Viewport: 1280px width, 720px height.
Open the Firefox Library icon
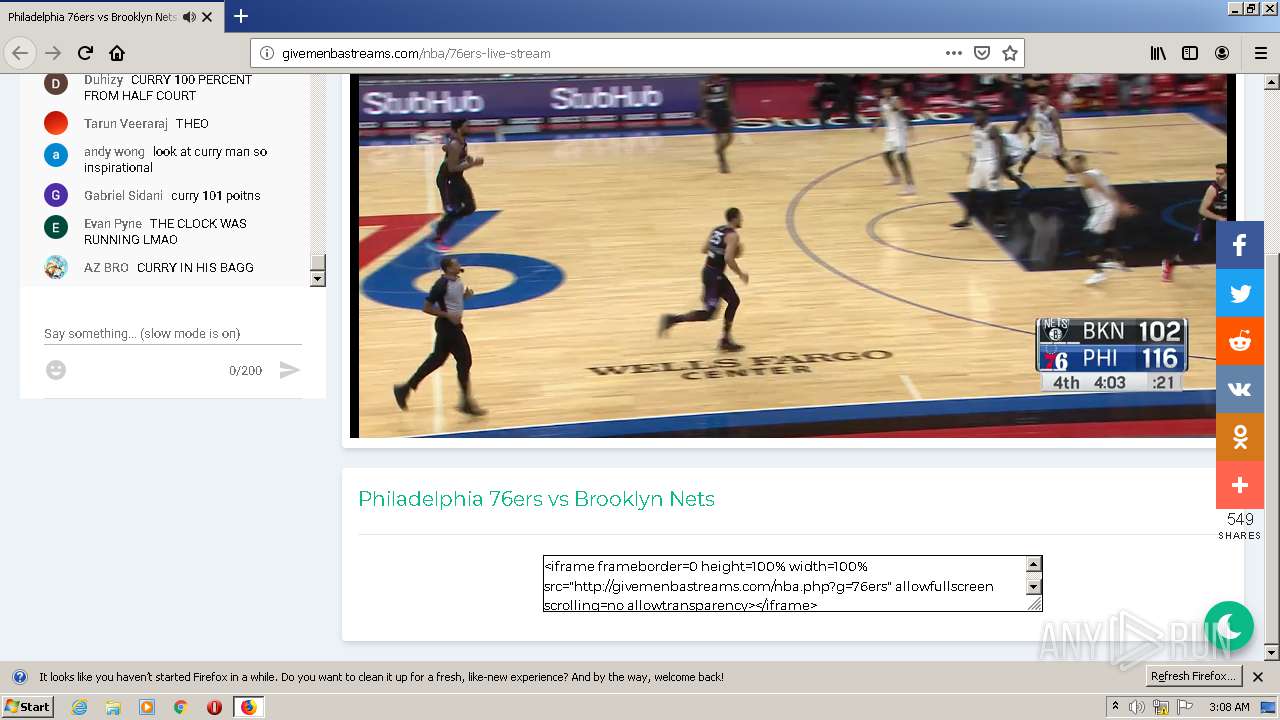pyautogui.click(x=1158, y=53)
